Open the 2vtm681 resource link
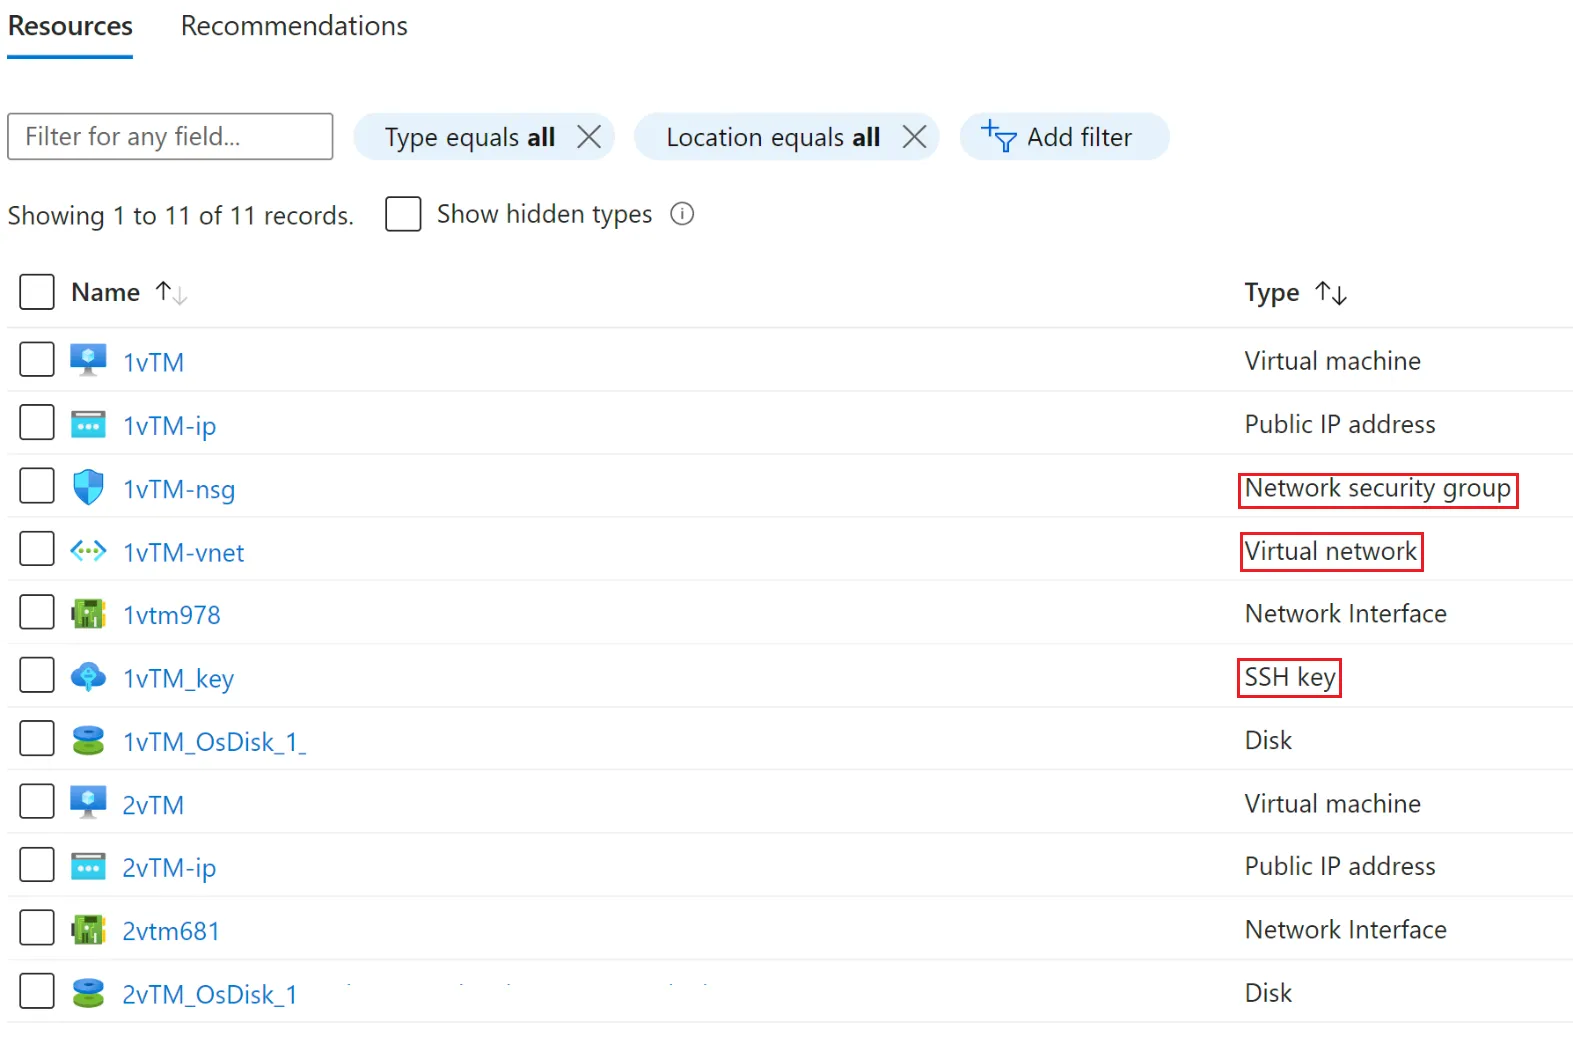The image size is (1573, 1037). point(171,931)
